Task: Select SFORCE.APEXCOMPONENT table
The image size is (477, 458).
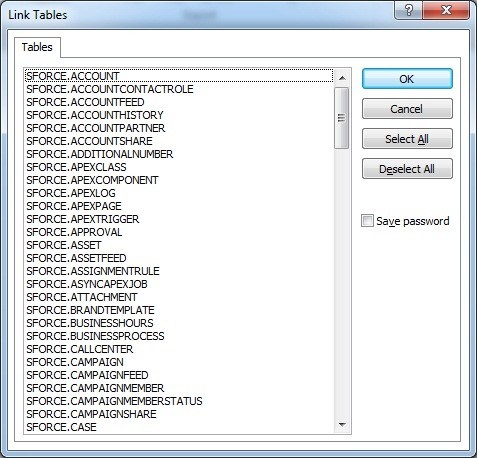Action: pos(179,180)
